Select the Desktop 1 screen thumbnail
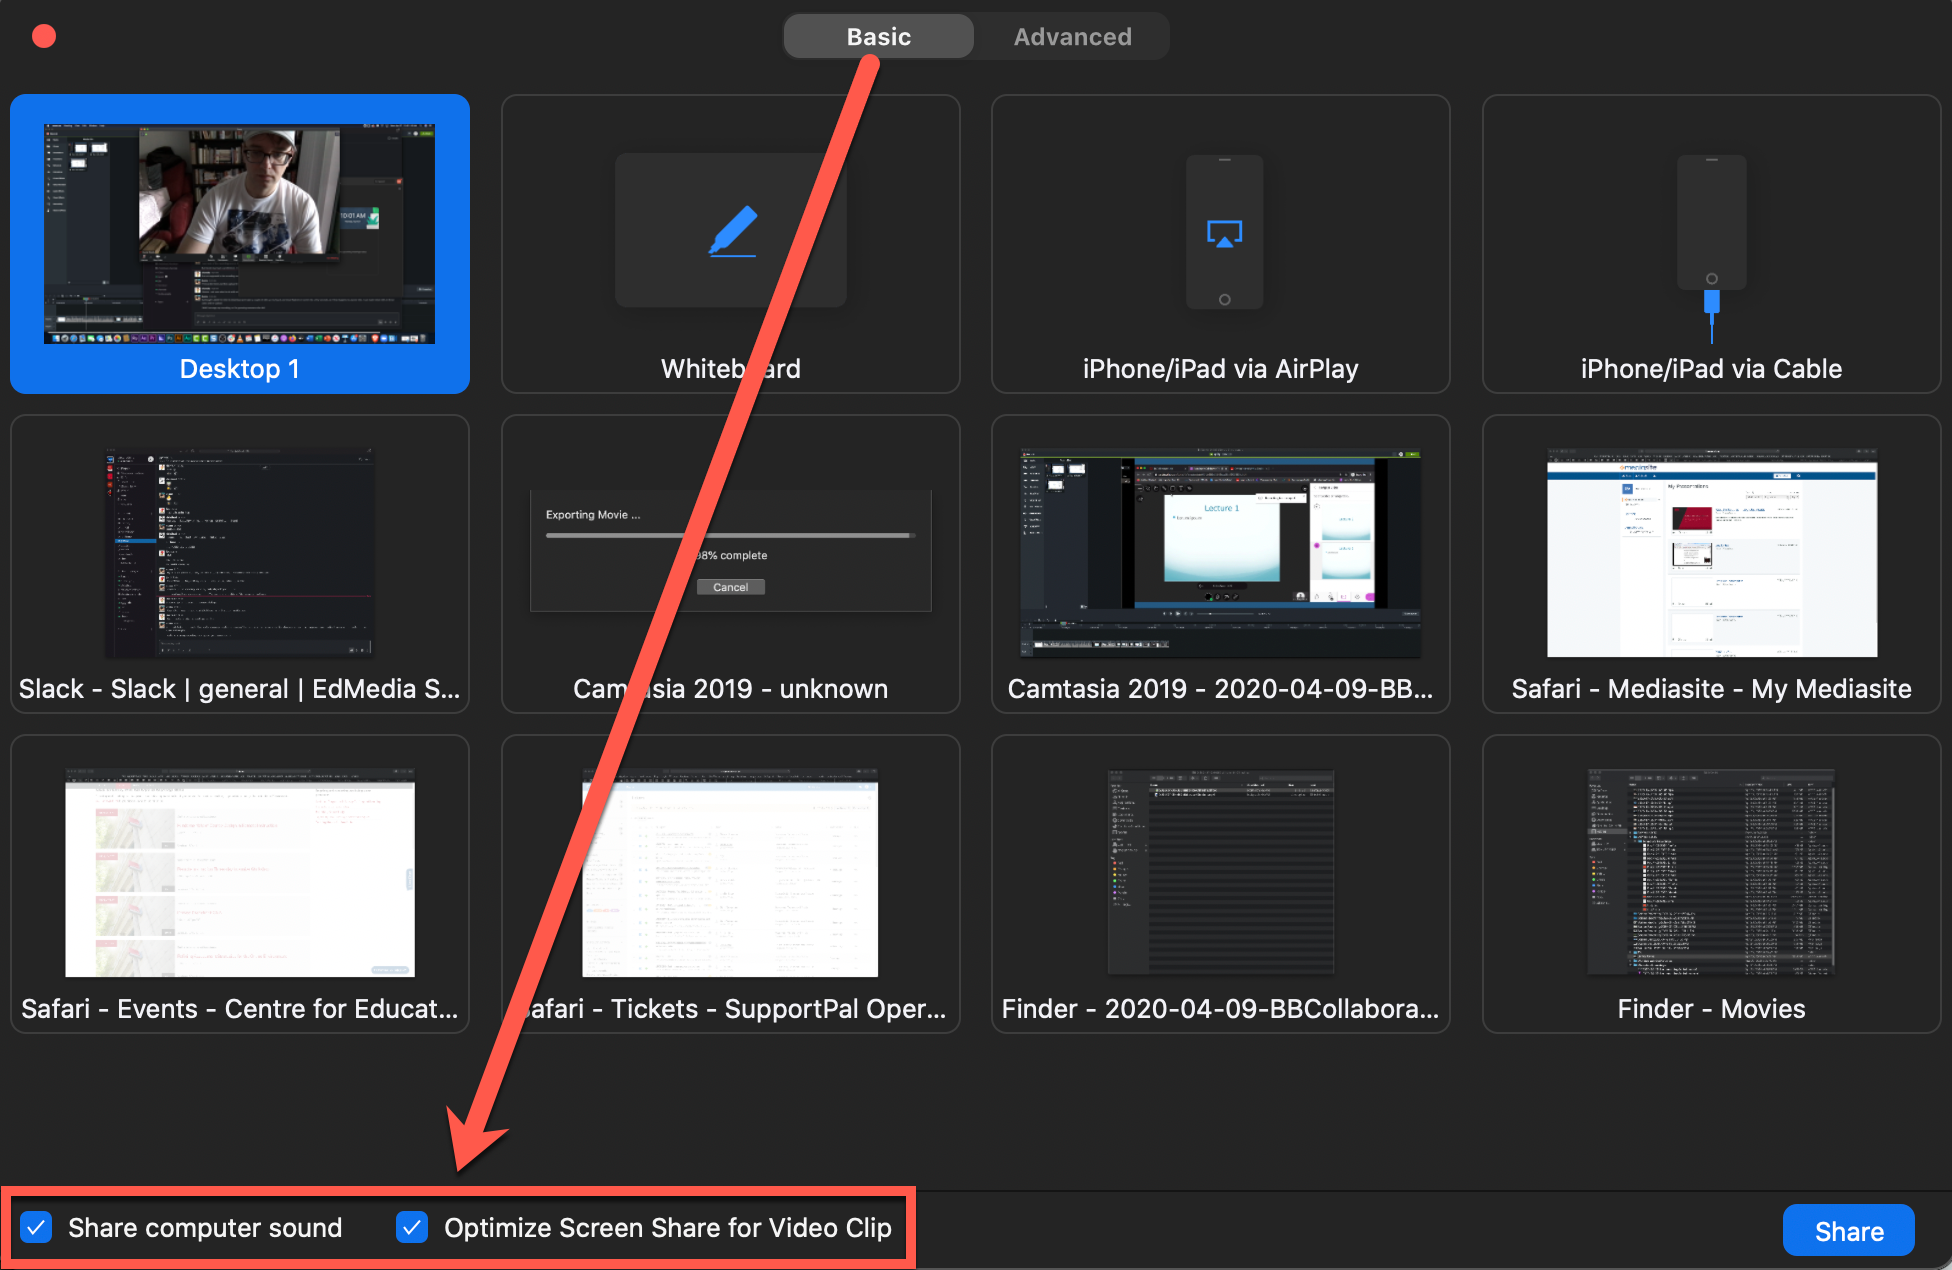Image resolution: width=1952 pixels, height=1270 pixels. click(x=239, y=234)
